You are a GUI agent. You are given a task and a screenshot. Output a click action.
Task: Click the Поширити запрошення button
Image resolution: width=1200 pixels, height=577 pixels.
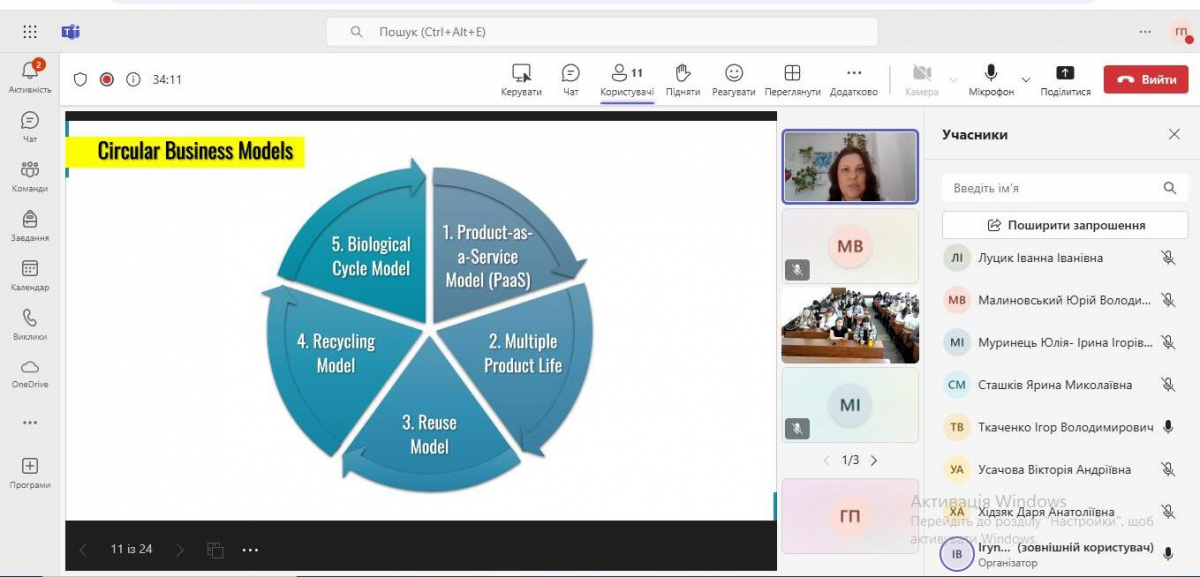[1065, 225]
